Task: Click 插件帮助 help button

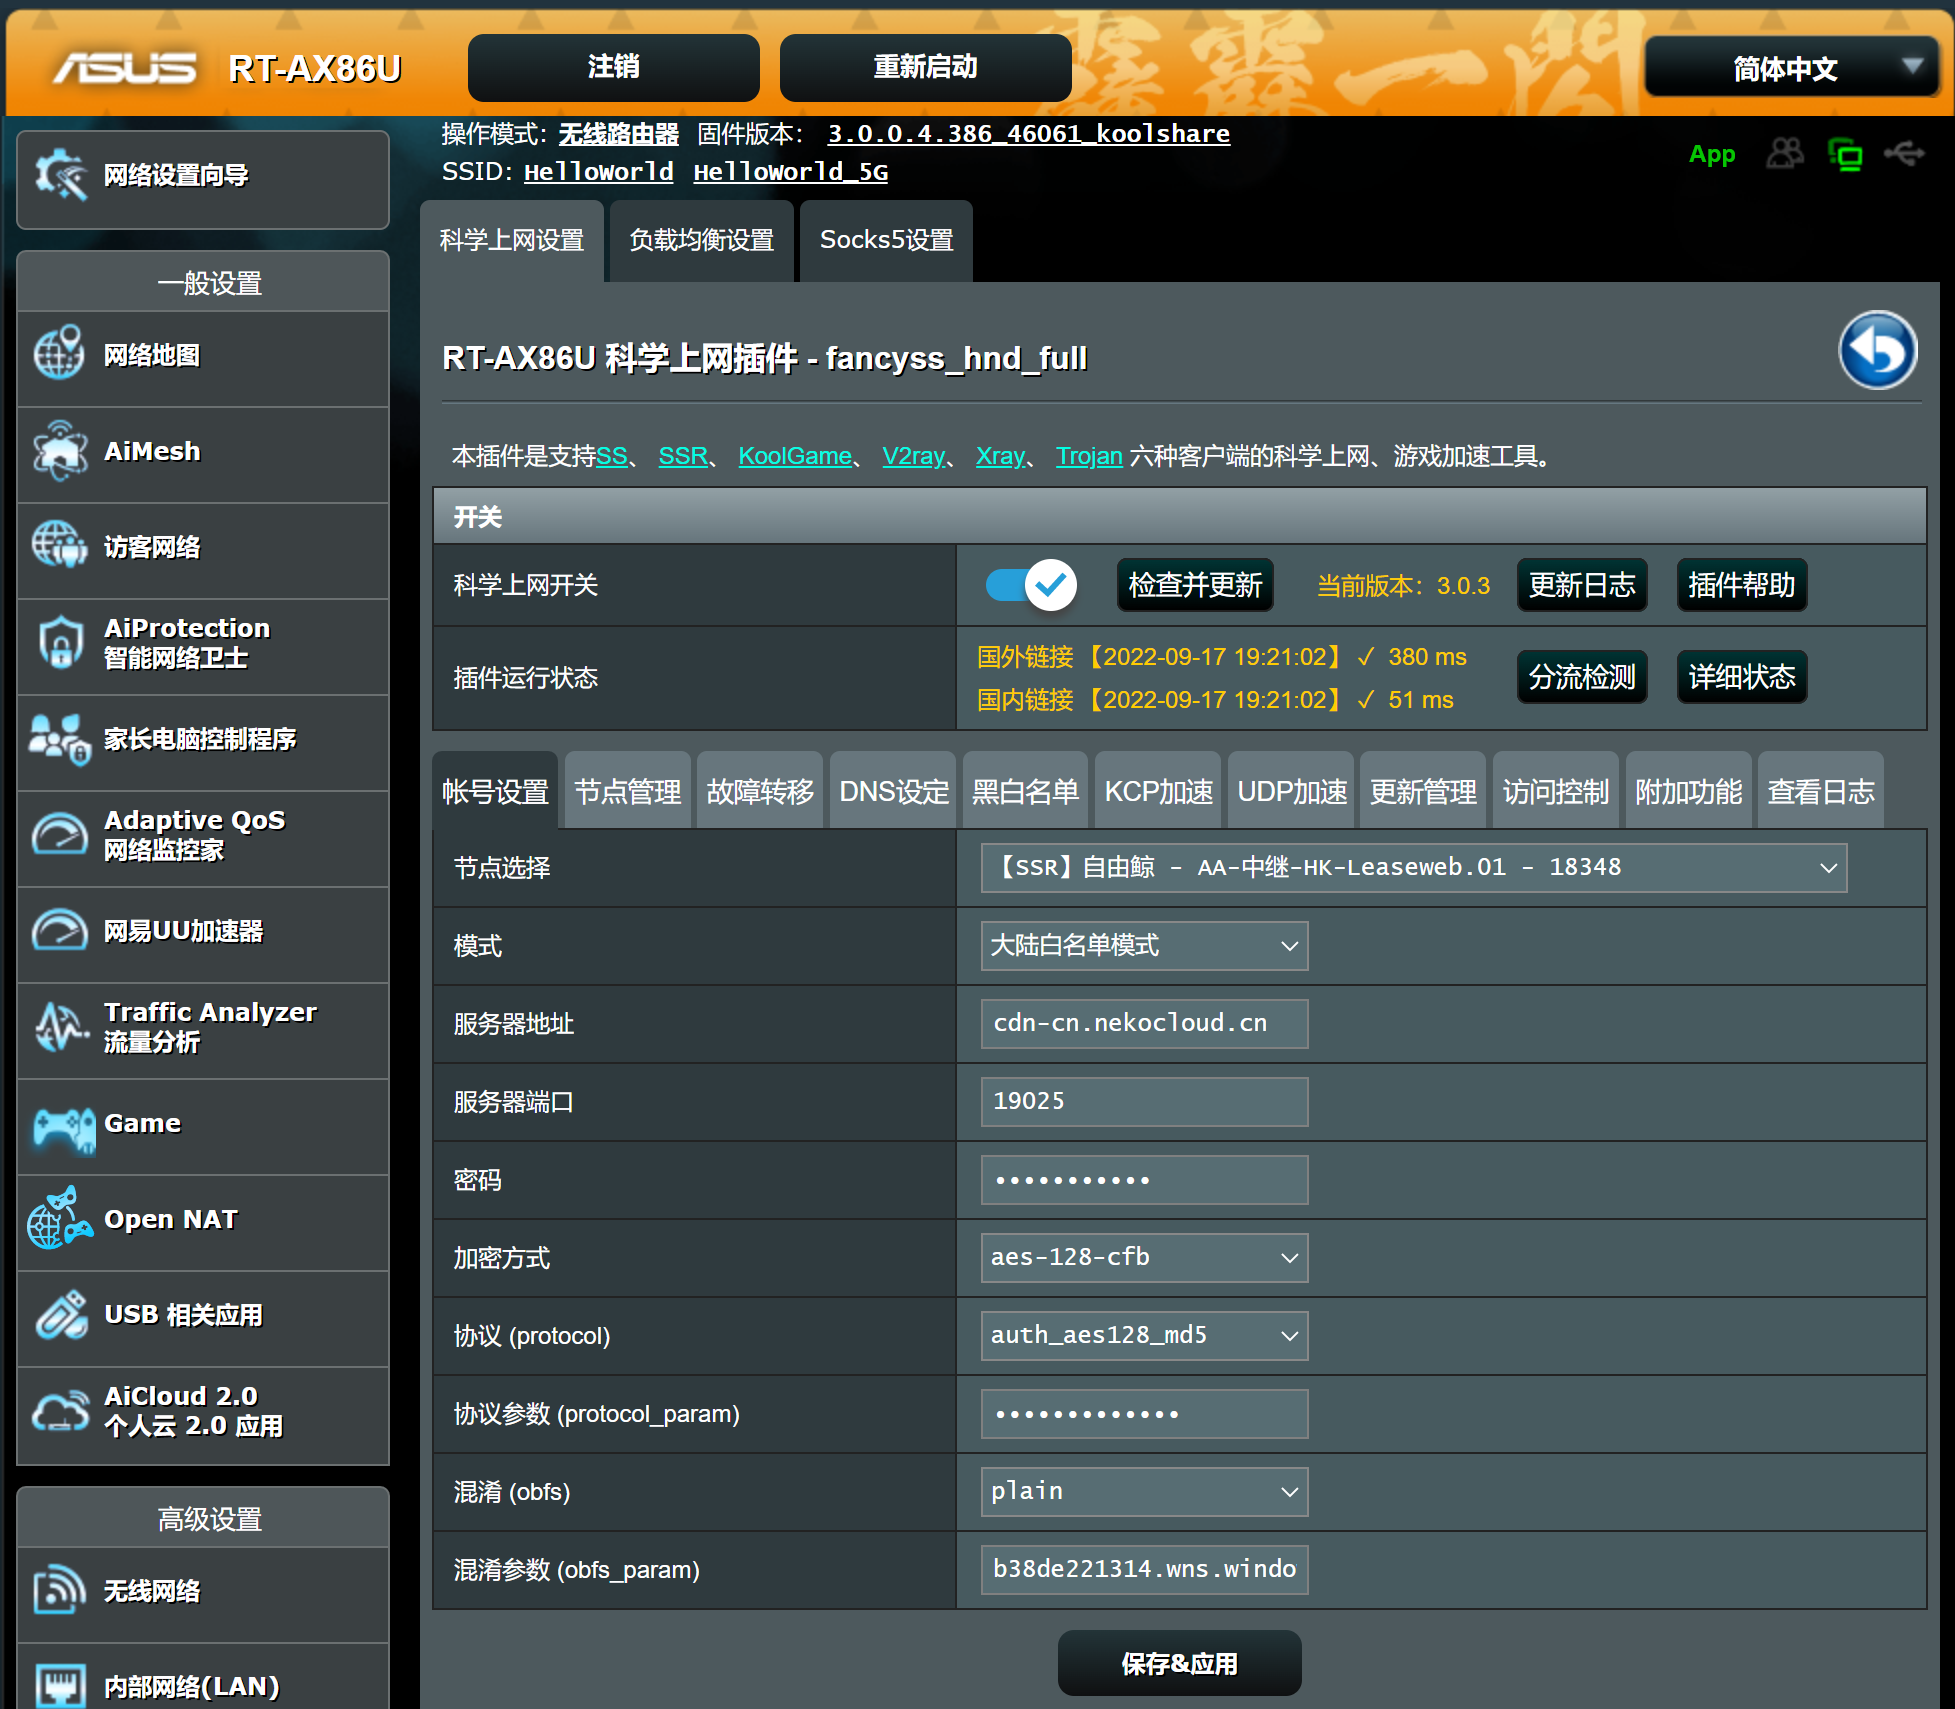Action: point(1742,585)
